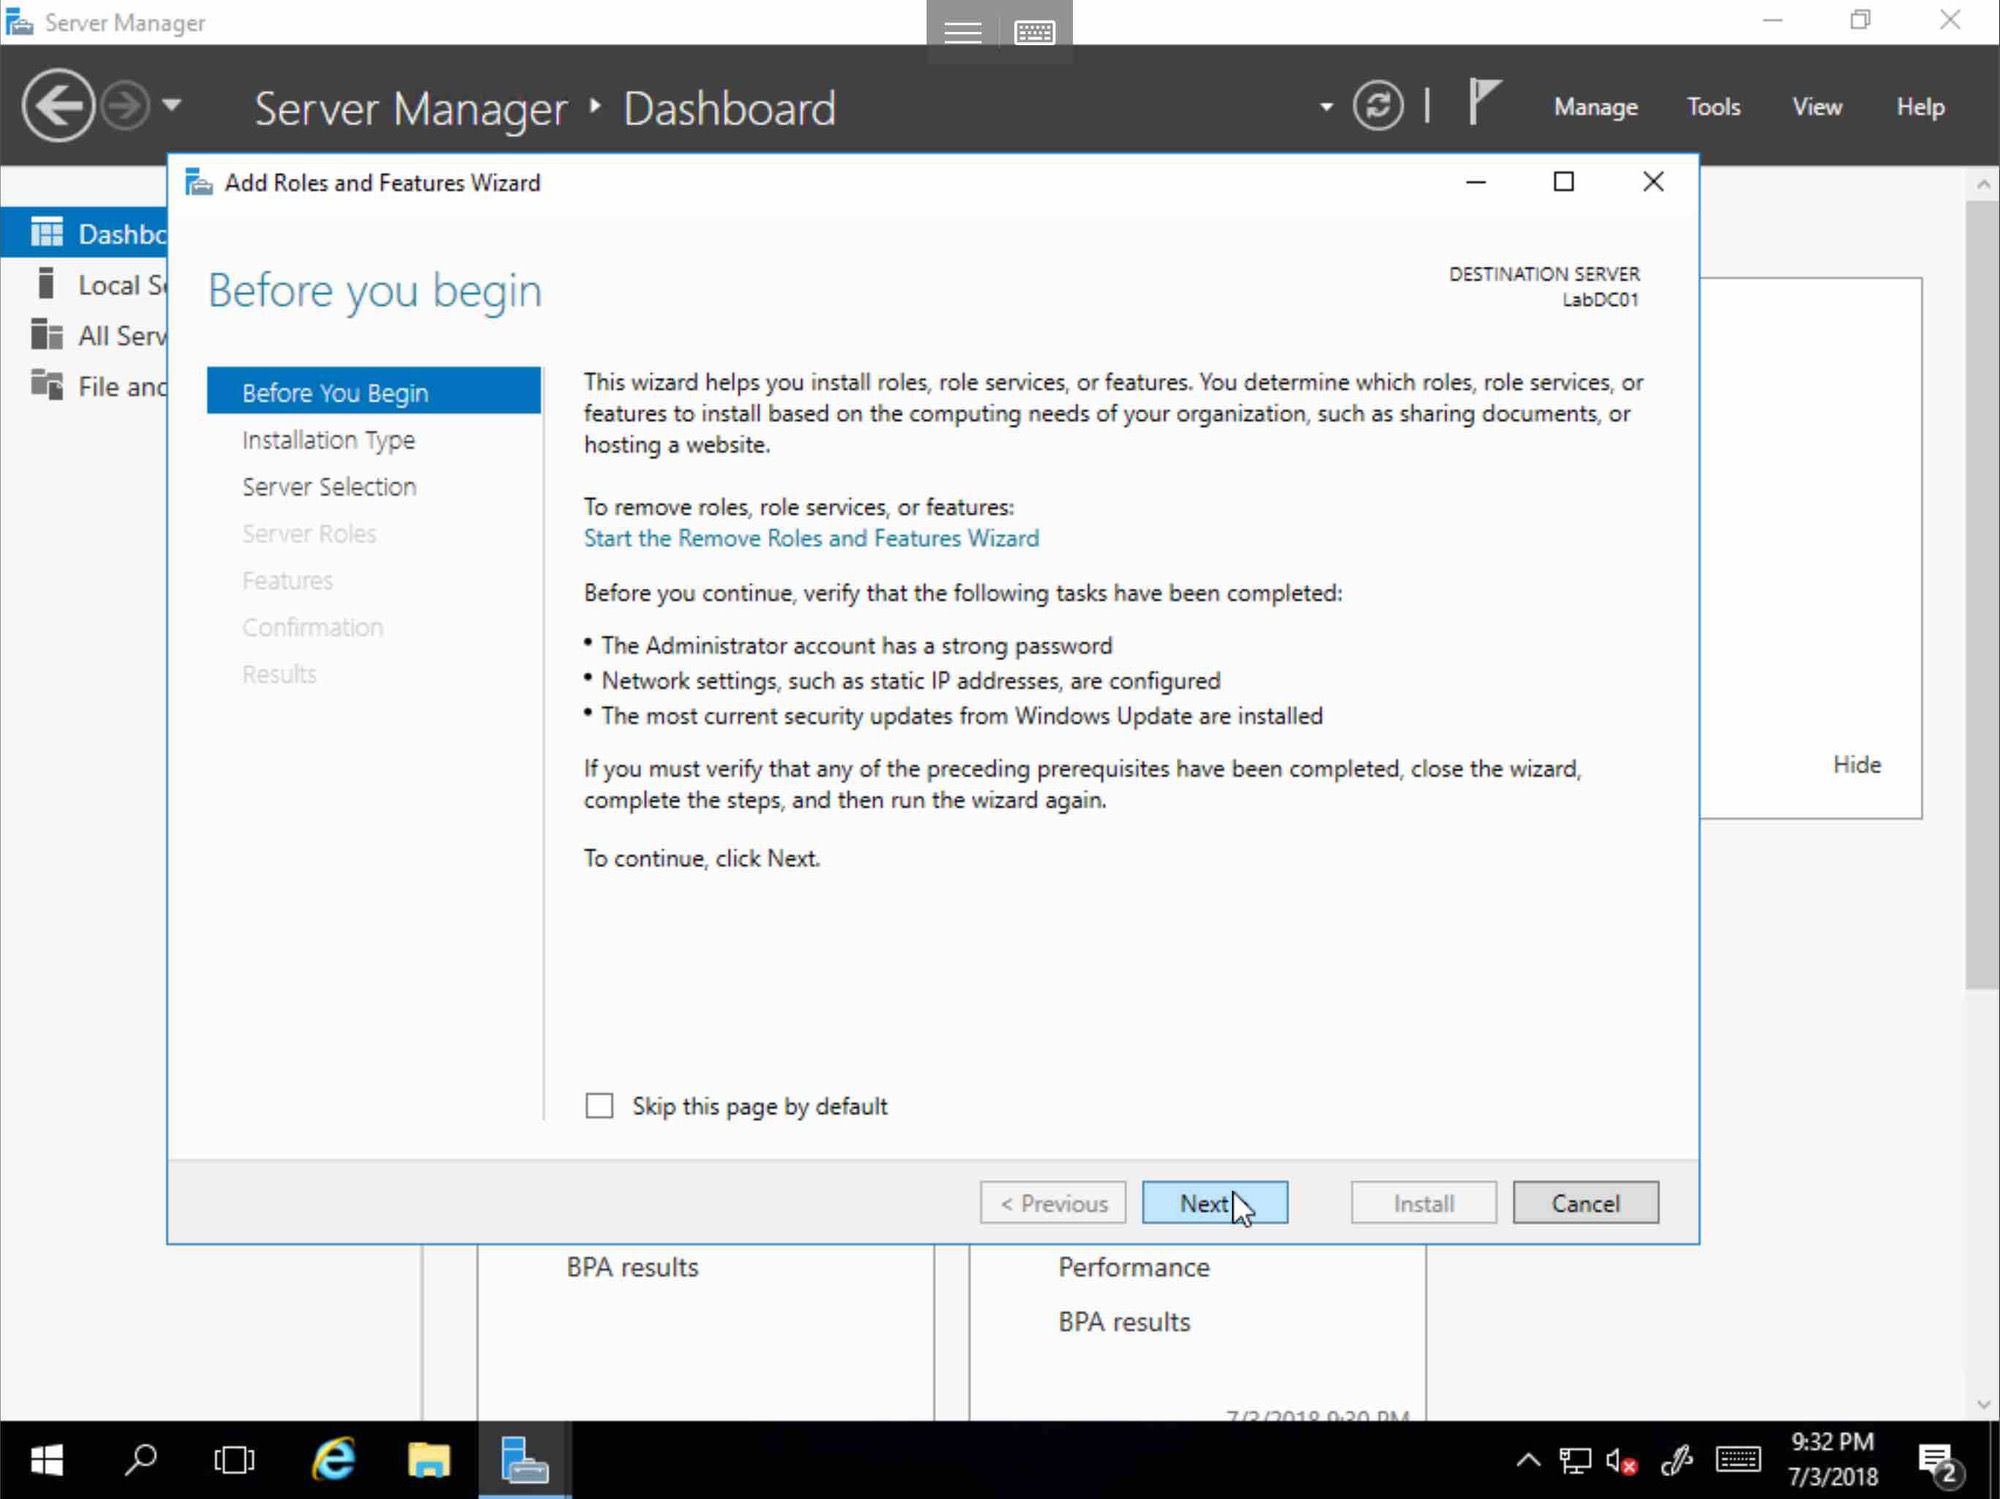Launch Internet Explorer from taskbar
The width and height of the screenshot is (2000, 1499).
[x=333, y=1461]
